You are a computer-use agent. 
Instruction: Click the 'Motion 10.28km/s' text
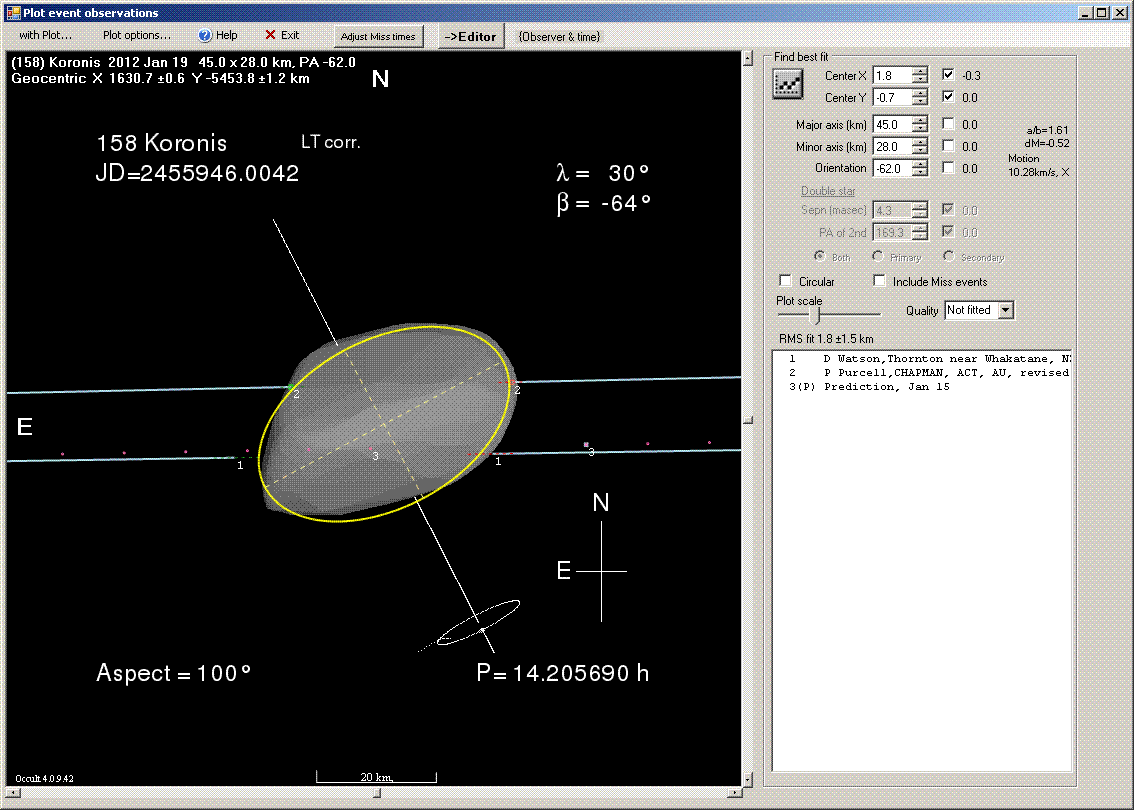(x=1039, y=165)
